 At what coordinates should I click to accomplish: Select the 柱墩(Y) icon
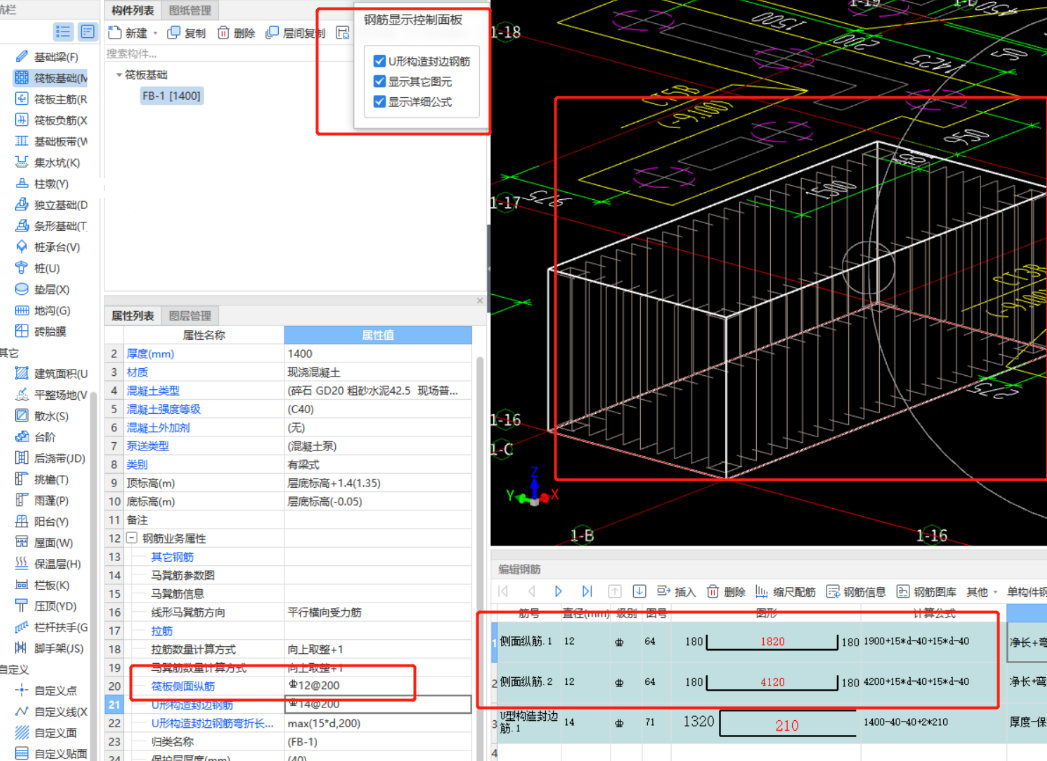point(22,184)
